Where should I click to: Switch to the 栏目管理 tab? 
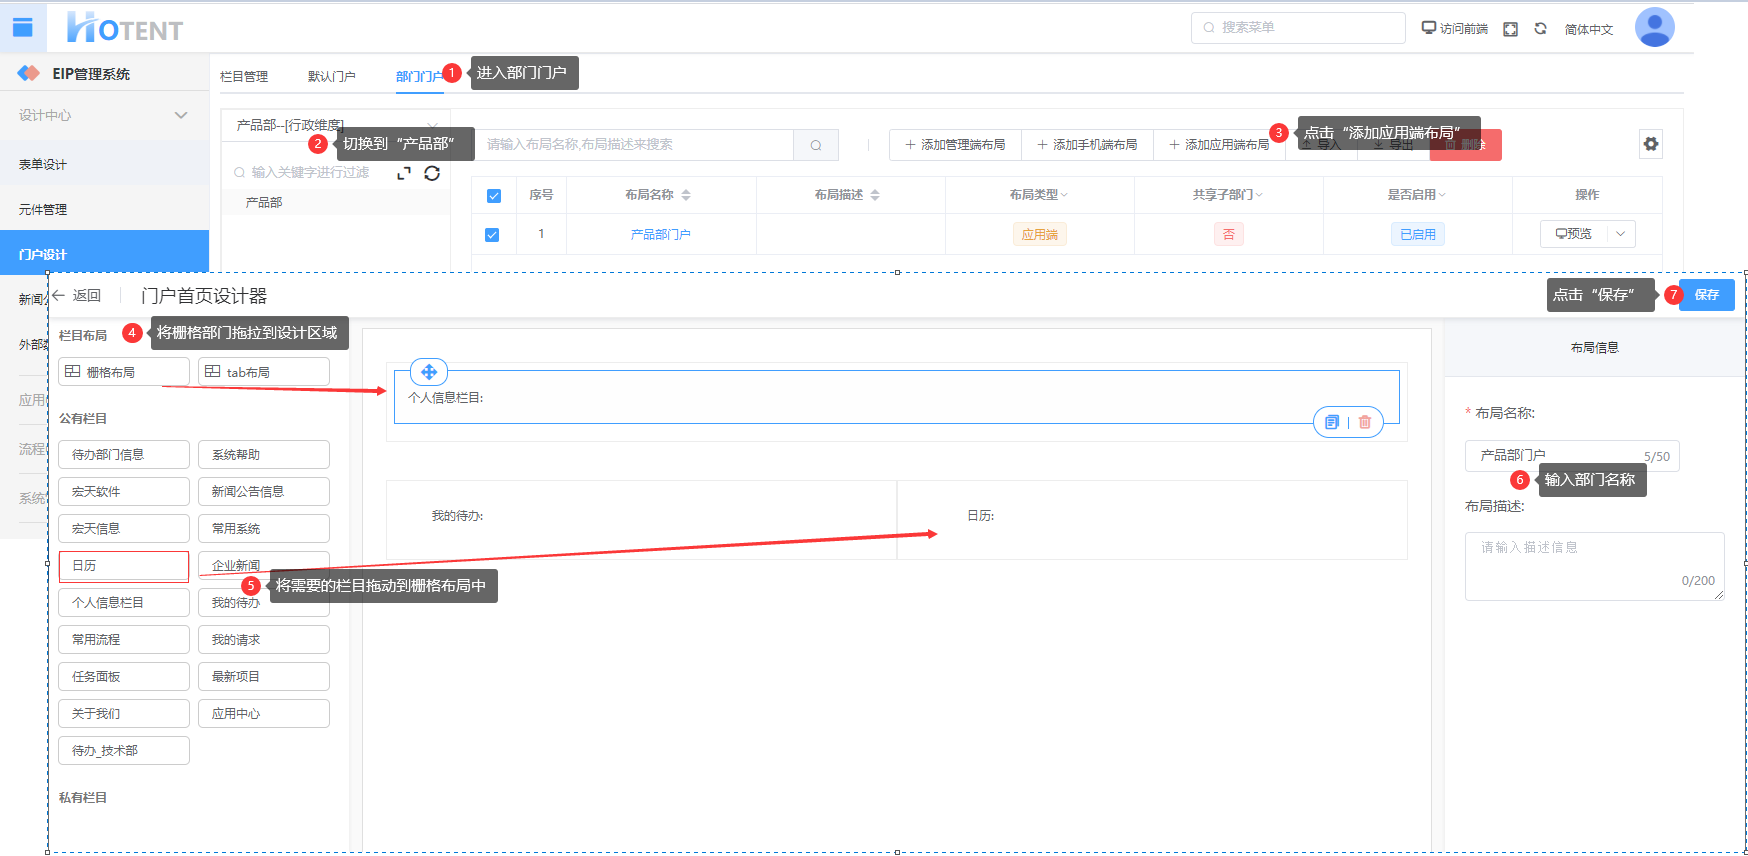244,77
